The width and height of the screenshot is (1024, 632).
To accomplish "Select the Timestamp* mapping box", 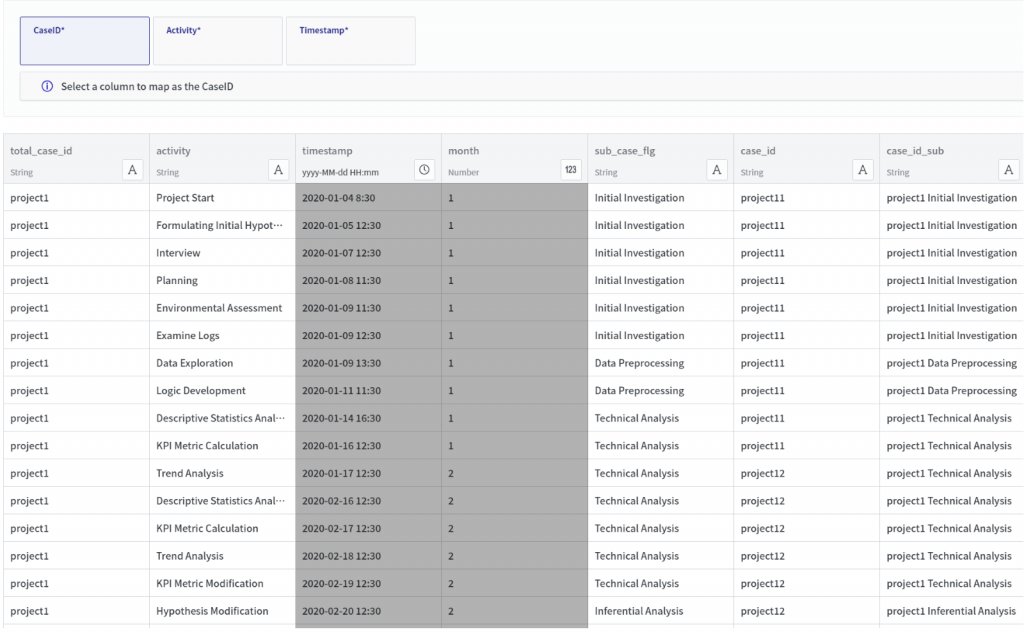I will (350, 41).
